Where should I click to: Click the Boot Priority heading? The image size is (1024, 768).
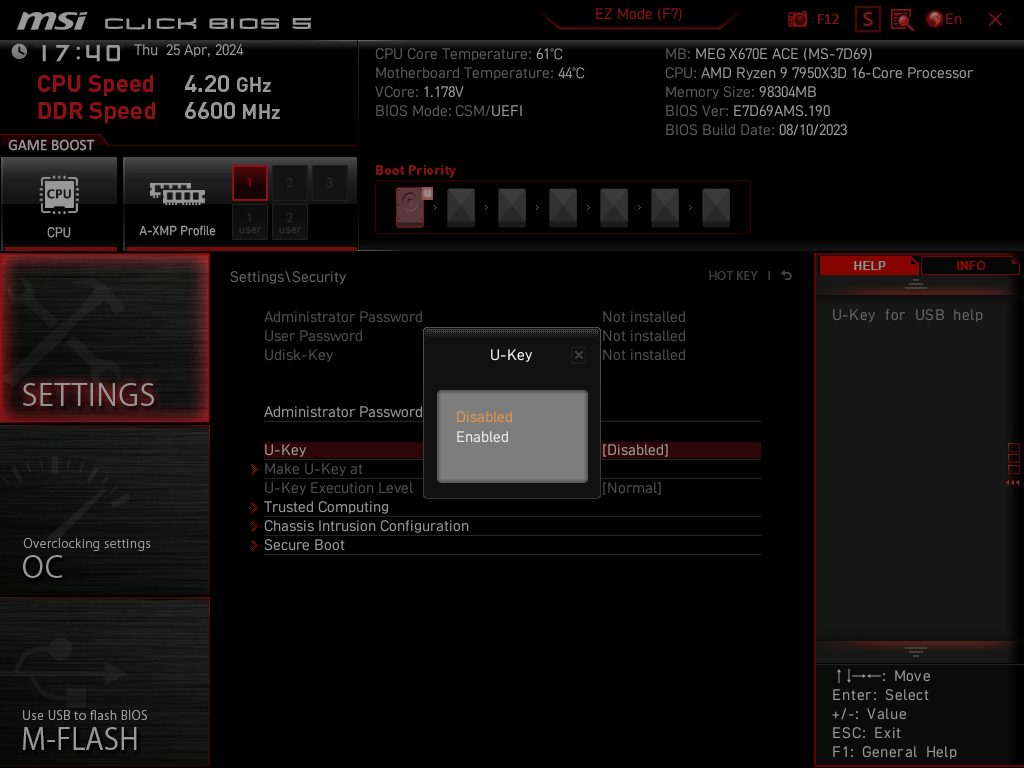tap(415, 170)
